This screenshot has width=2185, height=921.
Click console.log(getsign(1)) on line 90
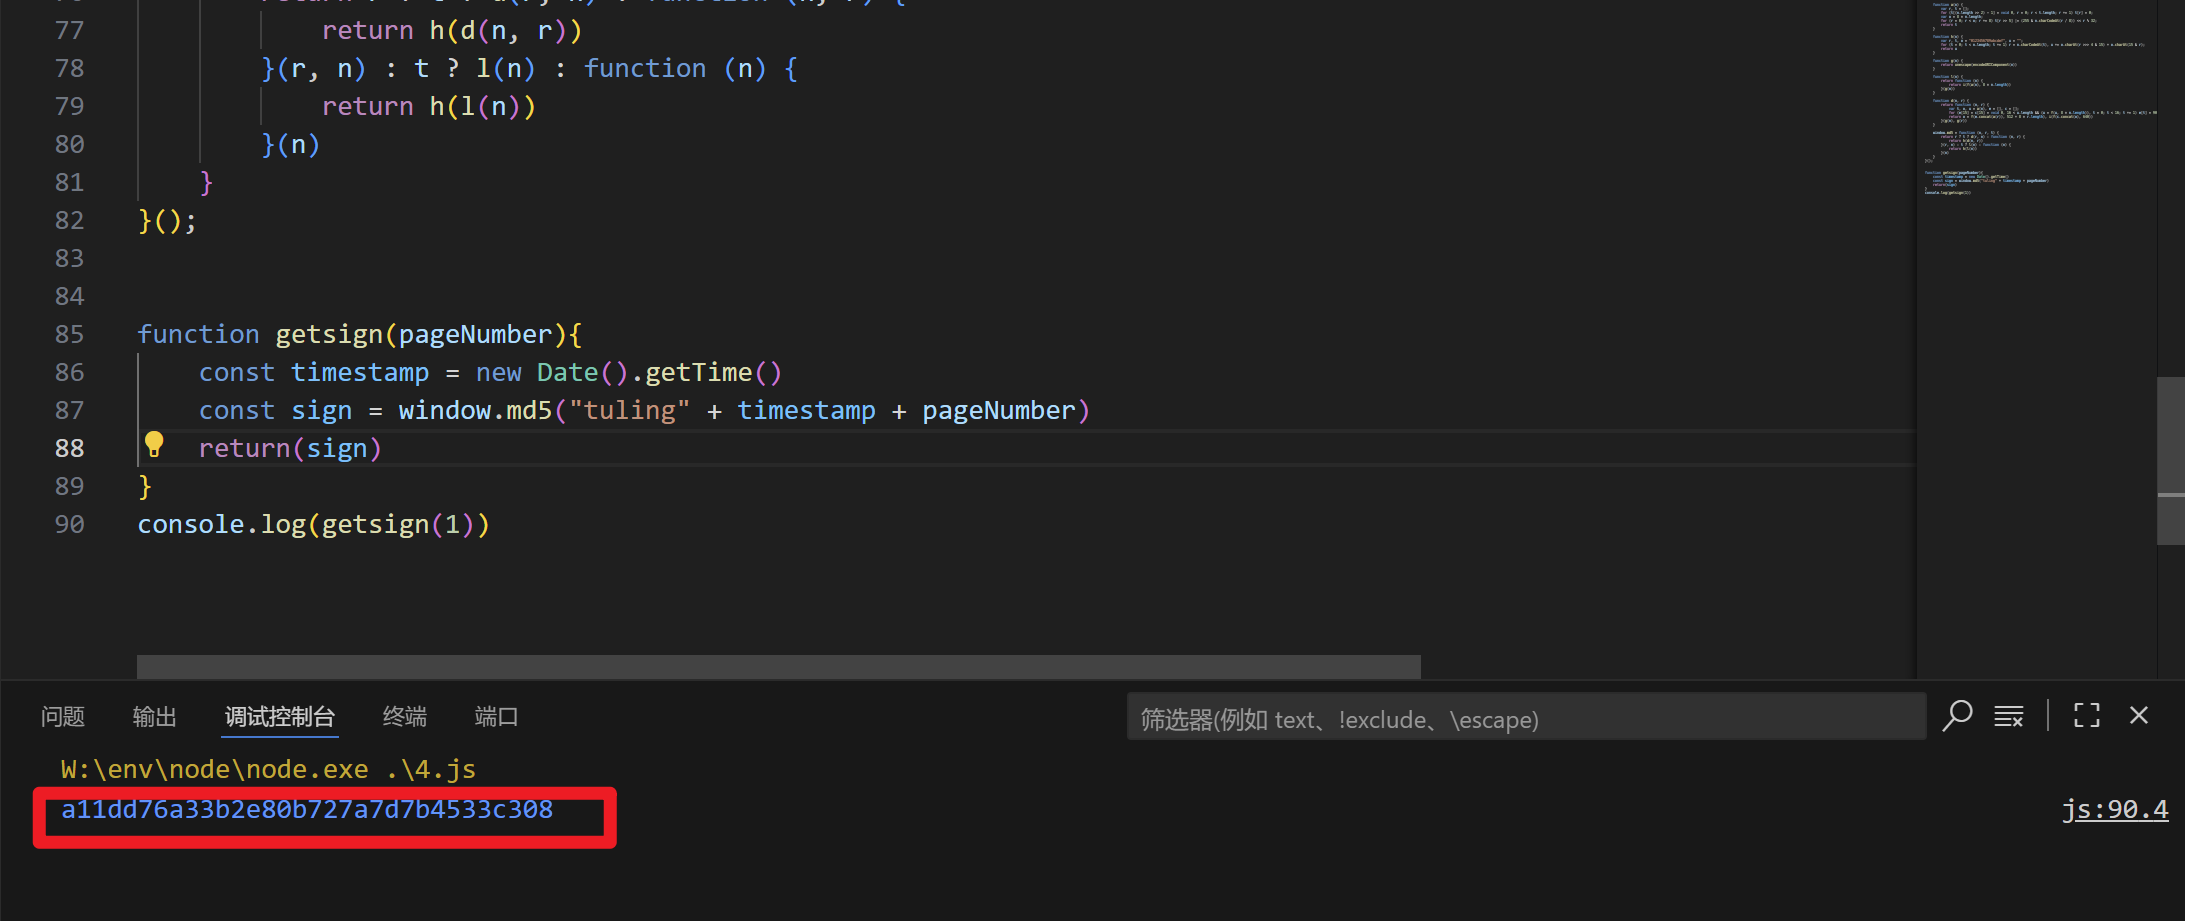pyautogui.click(x=314, y=524)
